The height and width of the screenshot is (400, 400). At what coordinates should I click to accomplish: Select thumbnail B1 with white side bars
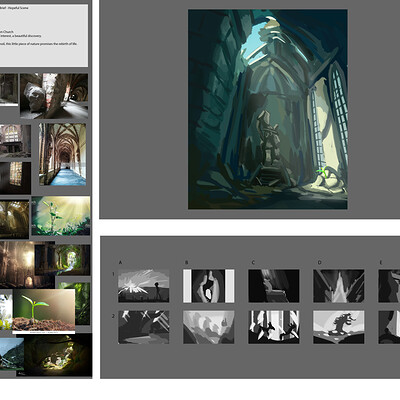coord(209,286)
